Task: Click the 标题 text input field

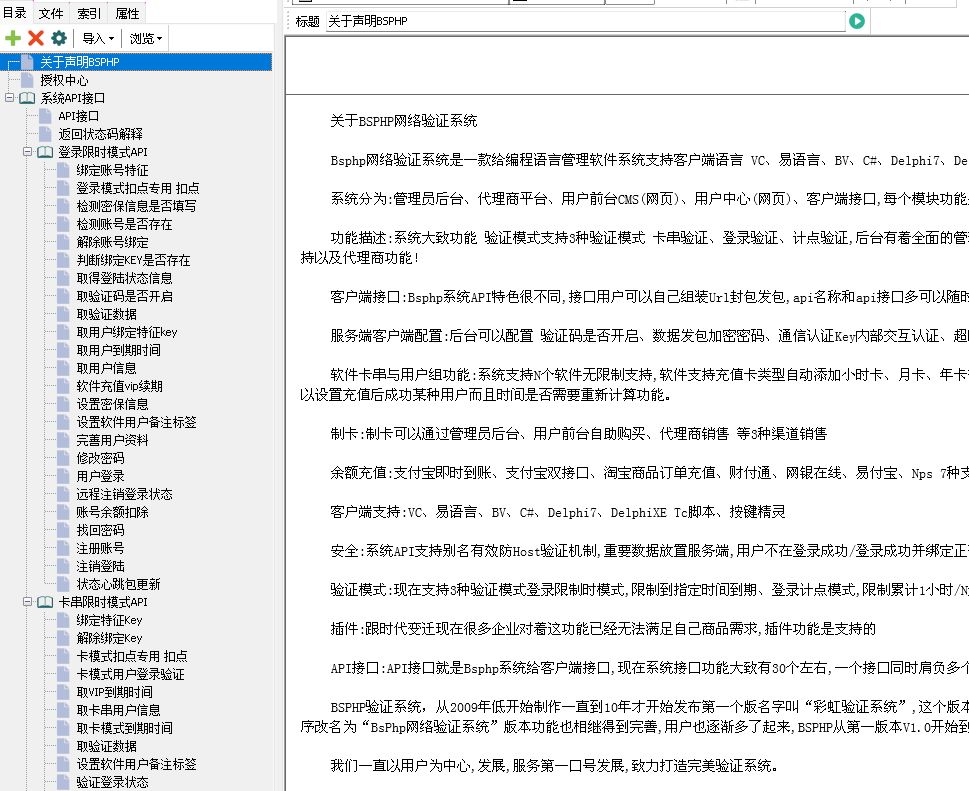Action: (585, 21)
